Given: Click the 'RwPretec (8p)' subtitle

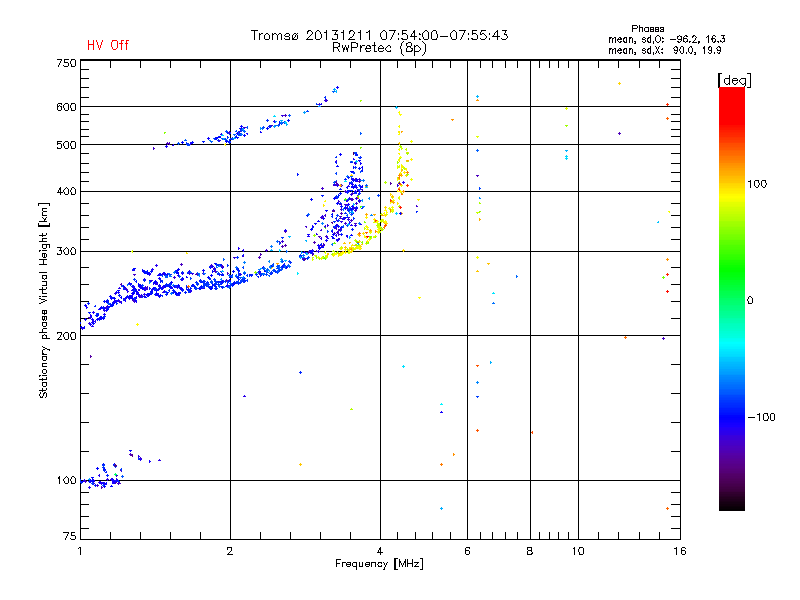Looking at the screenshot, I should pos(379,48).
